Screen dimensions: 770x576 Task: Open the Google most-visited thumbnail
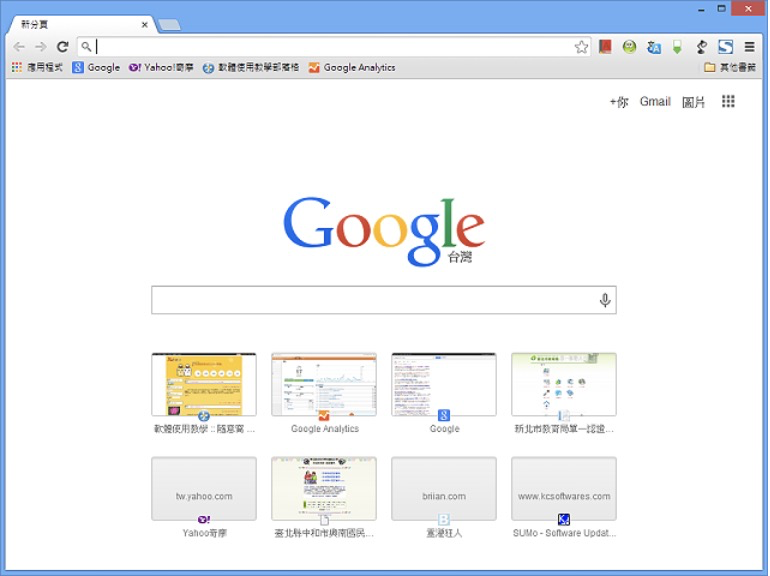pyautogui.click(x=444, y=384)
